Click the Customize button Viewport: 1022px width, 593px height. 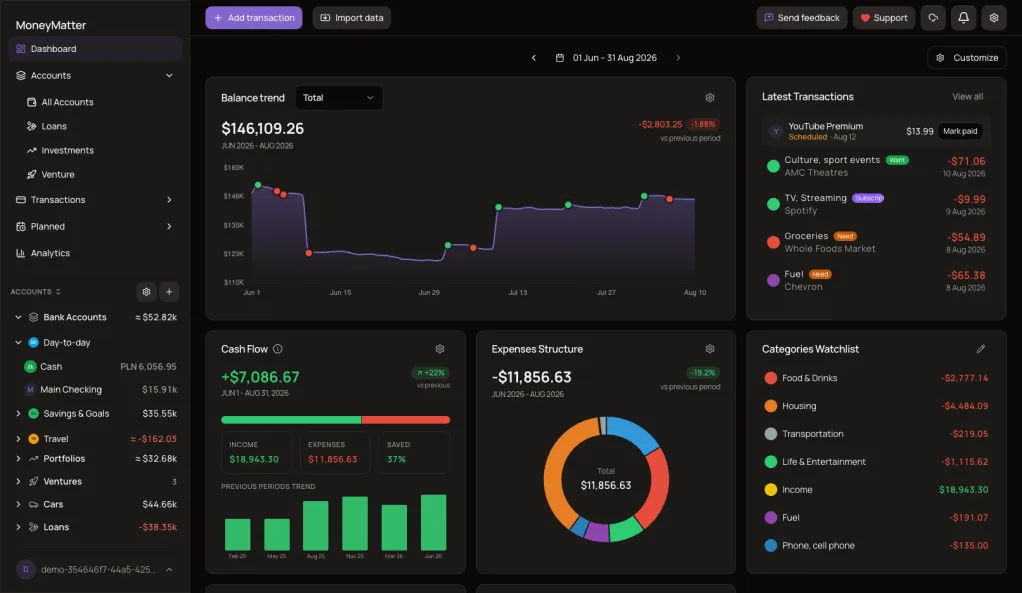coord(967,58)
